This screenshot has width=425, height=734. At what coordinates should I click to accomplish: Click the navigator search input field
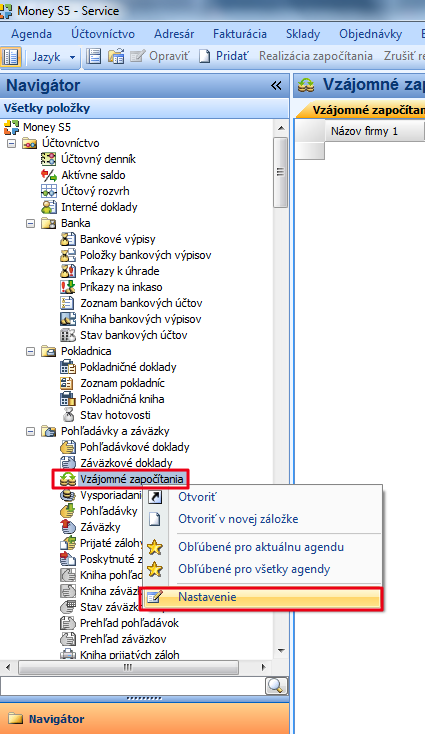(x=132, y=686)
